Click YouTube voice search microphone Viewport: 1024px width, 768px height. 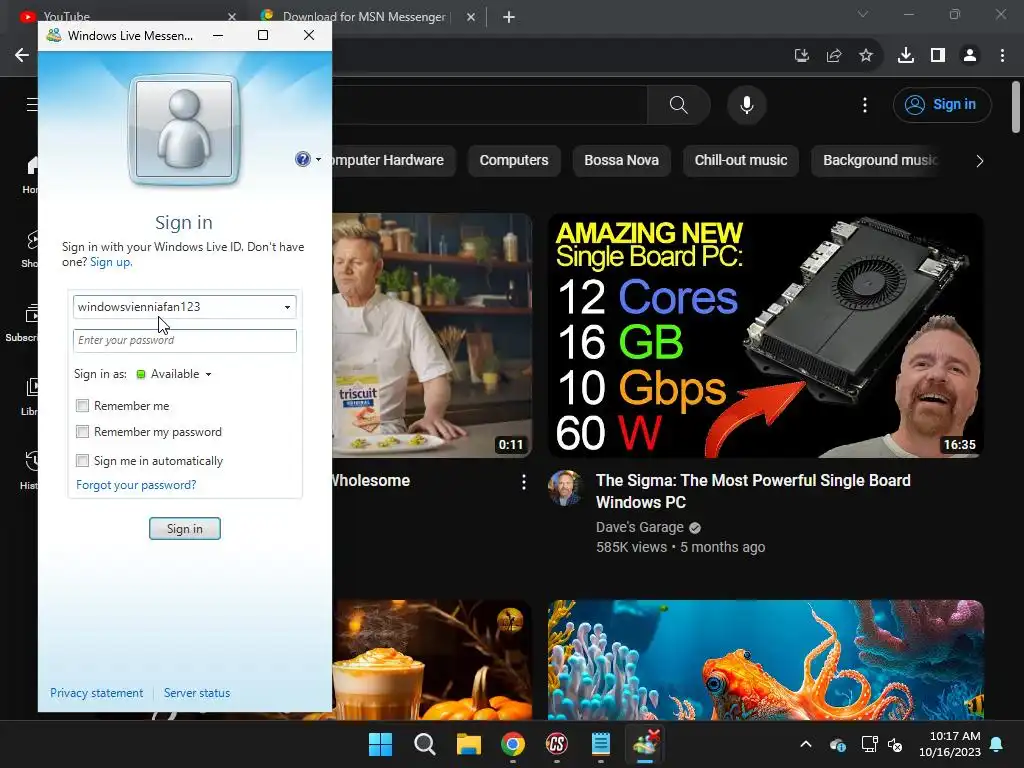(746, 104)
